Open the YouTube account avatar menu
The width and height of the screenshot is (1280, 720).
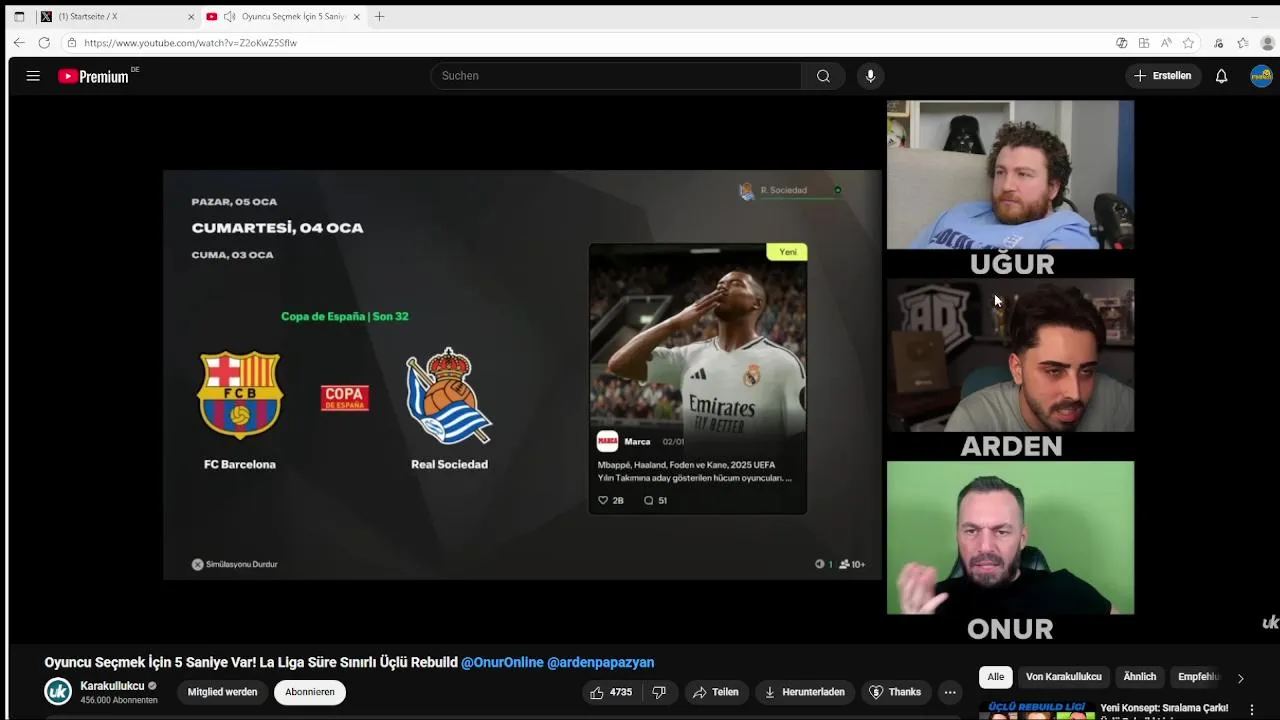click(1261, 76)
